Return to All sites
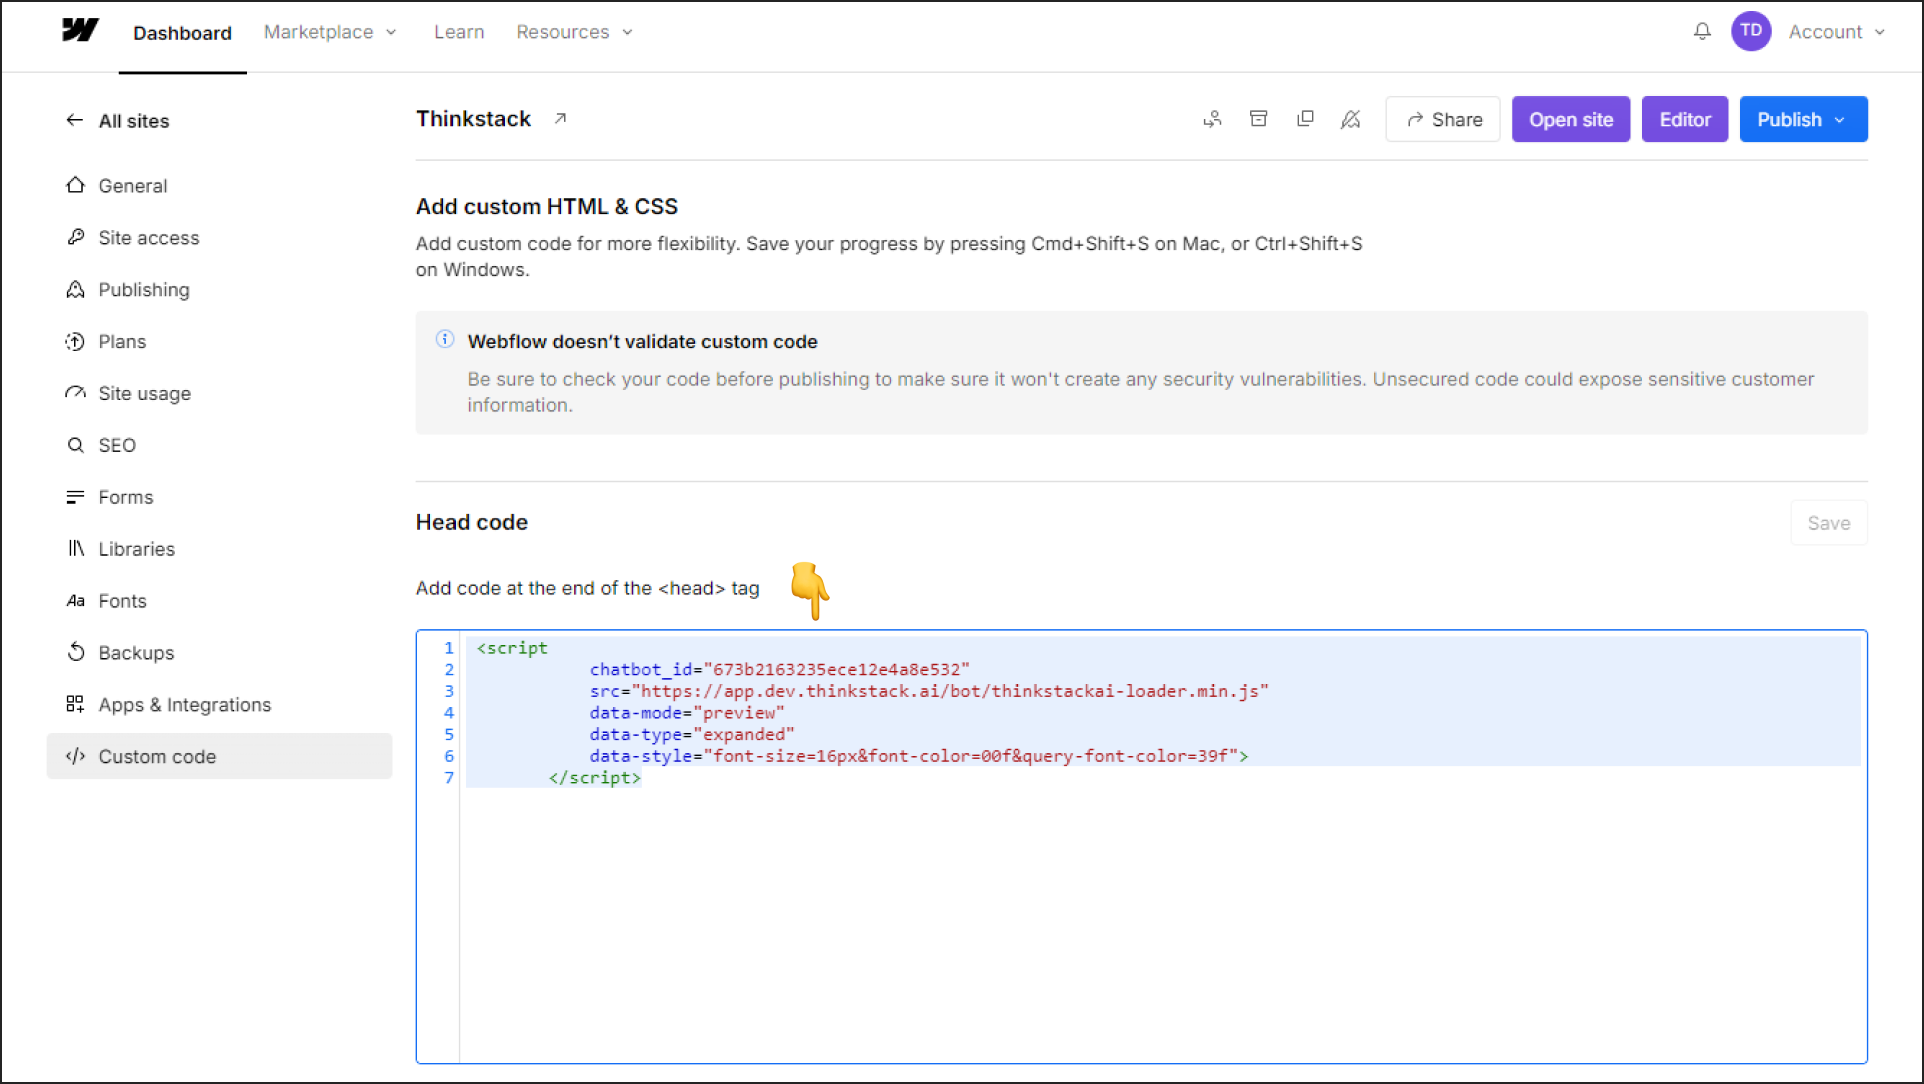1924x1084 pixels. [133, 121]
